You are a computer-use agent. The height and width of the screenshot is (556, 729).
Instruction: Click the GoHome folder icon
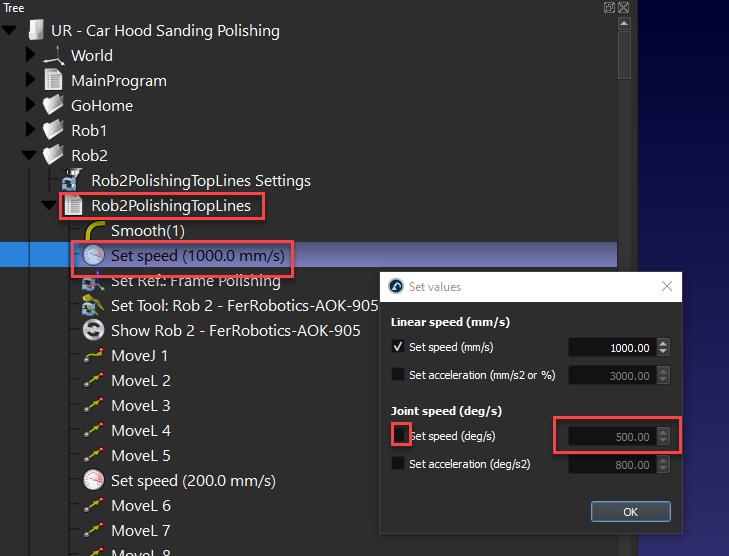[x=53, y=105]
